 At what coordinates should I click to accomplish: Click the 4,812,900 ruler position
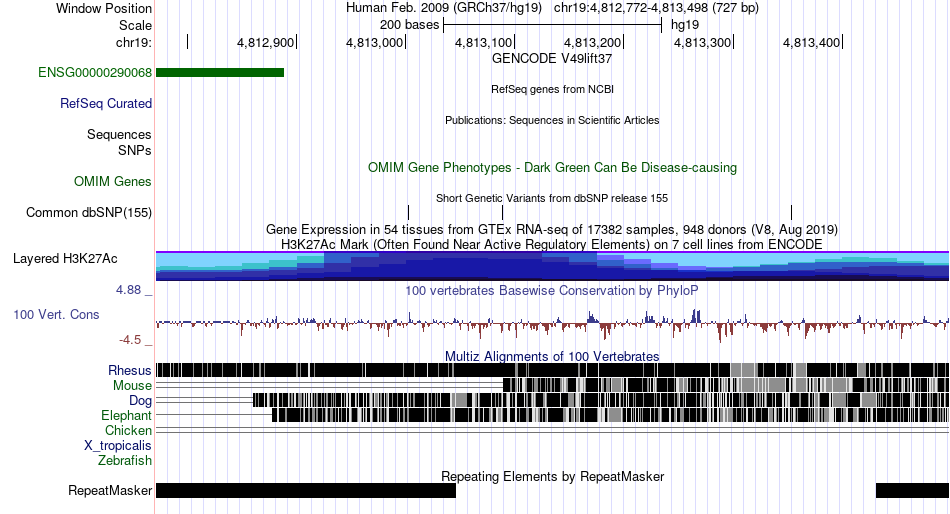[265, 42]
